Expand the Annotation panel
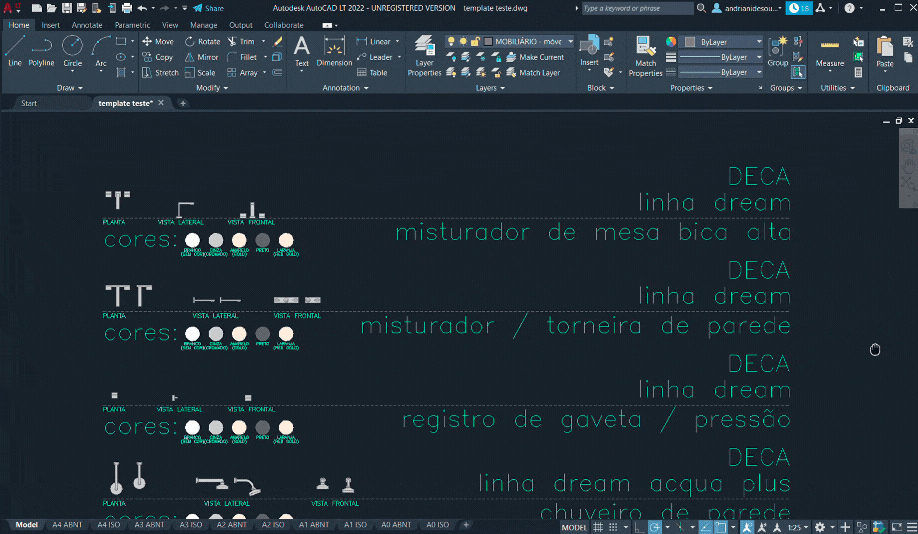This screenshot has height=534, width=918. pyautogui.click(x=345, y=88)
